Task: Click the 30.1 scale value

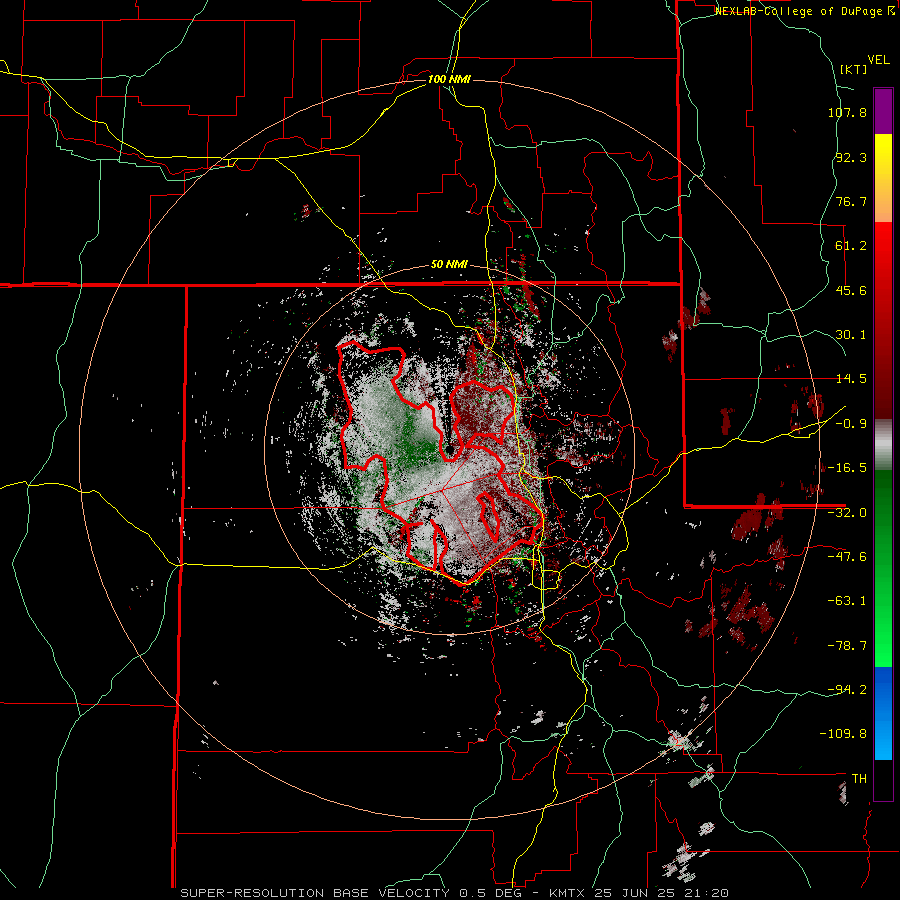Action: click(851, 335)
